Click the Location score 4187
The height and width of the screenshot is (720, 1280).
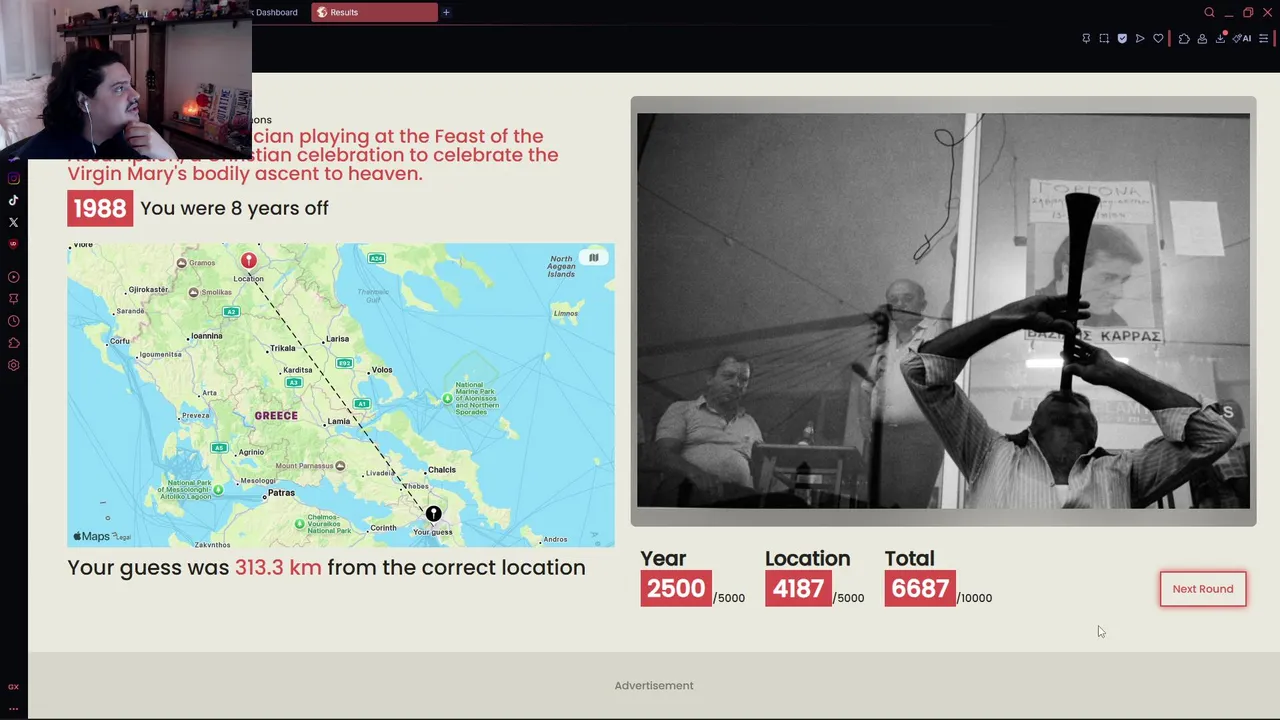coord(798,588)
